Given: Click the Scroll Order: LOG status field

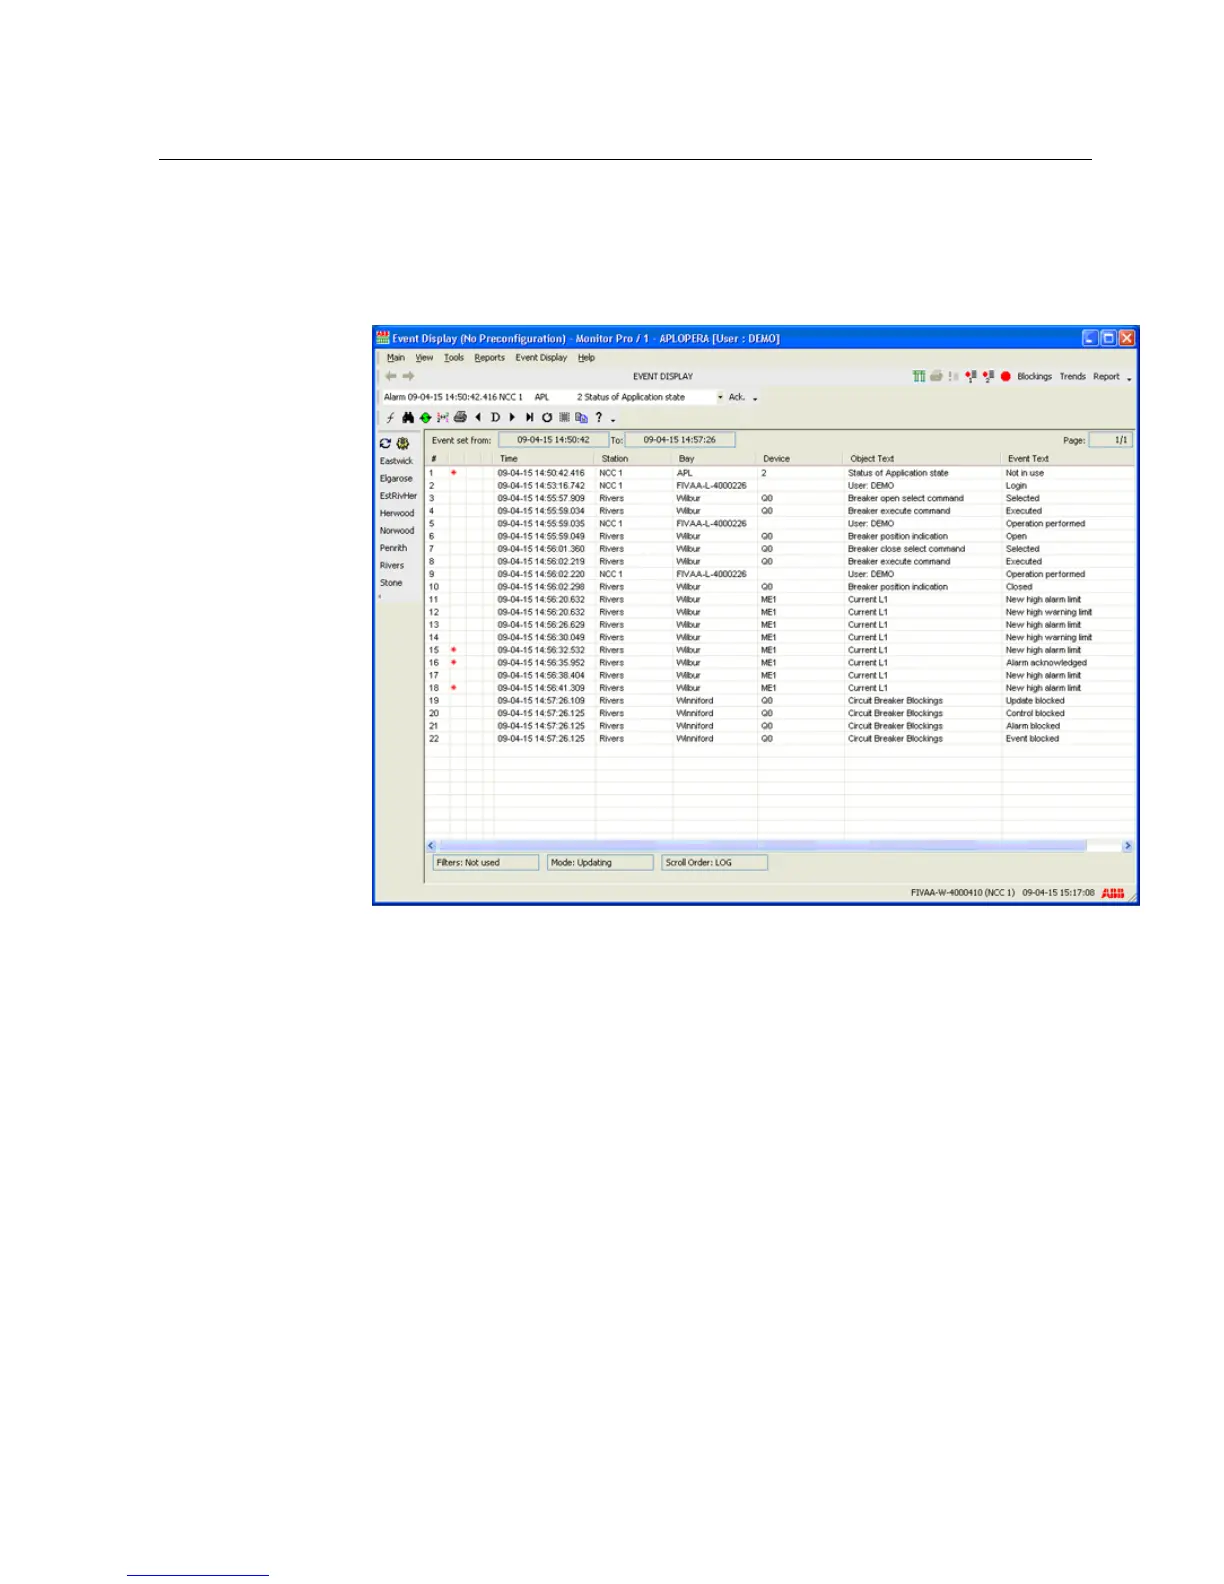Looking at the screenshot, I should [715, 863].
